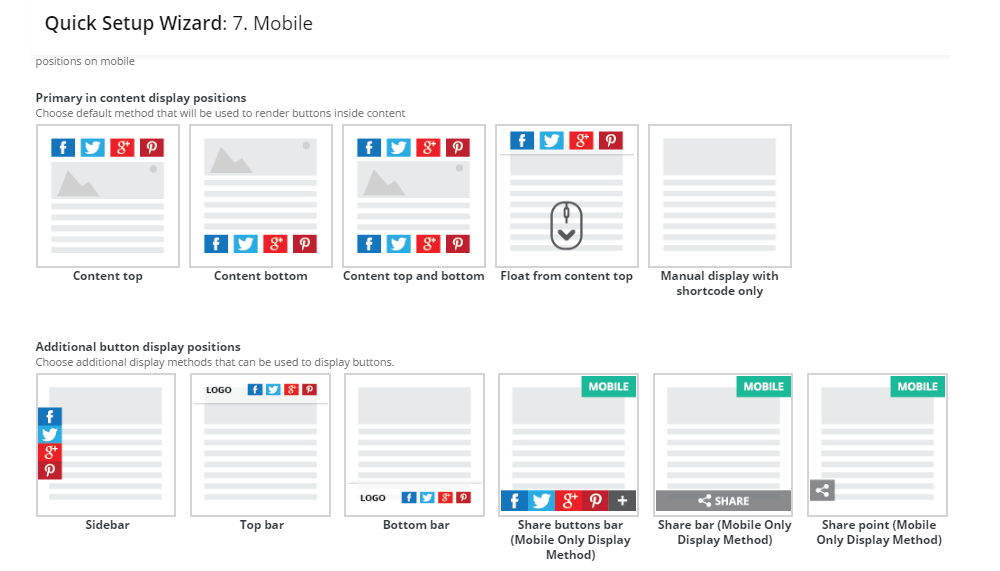Screen dimensions: 1000x571
Task: Click the share point icon in Share point thumbnail
Action: pos(823,490)
